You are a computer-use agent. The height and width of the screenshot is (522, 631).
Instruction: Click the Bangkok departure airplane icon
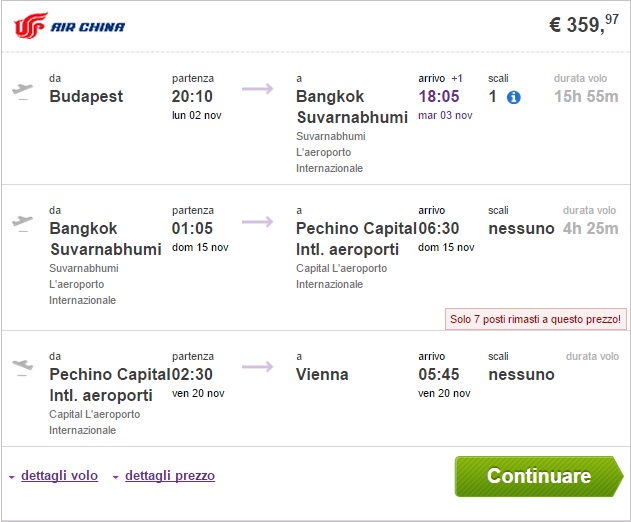[x=21, y=221]
